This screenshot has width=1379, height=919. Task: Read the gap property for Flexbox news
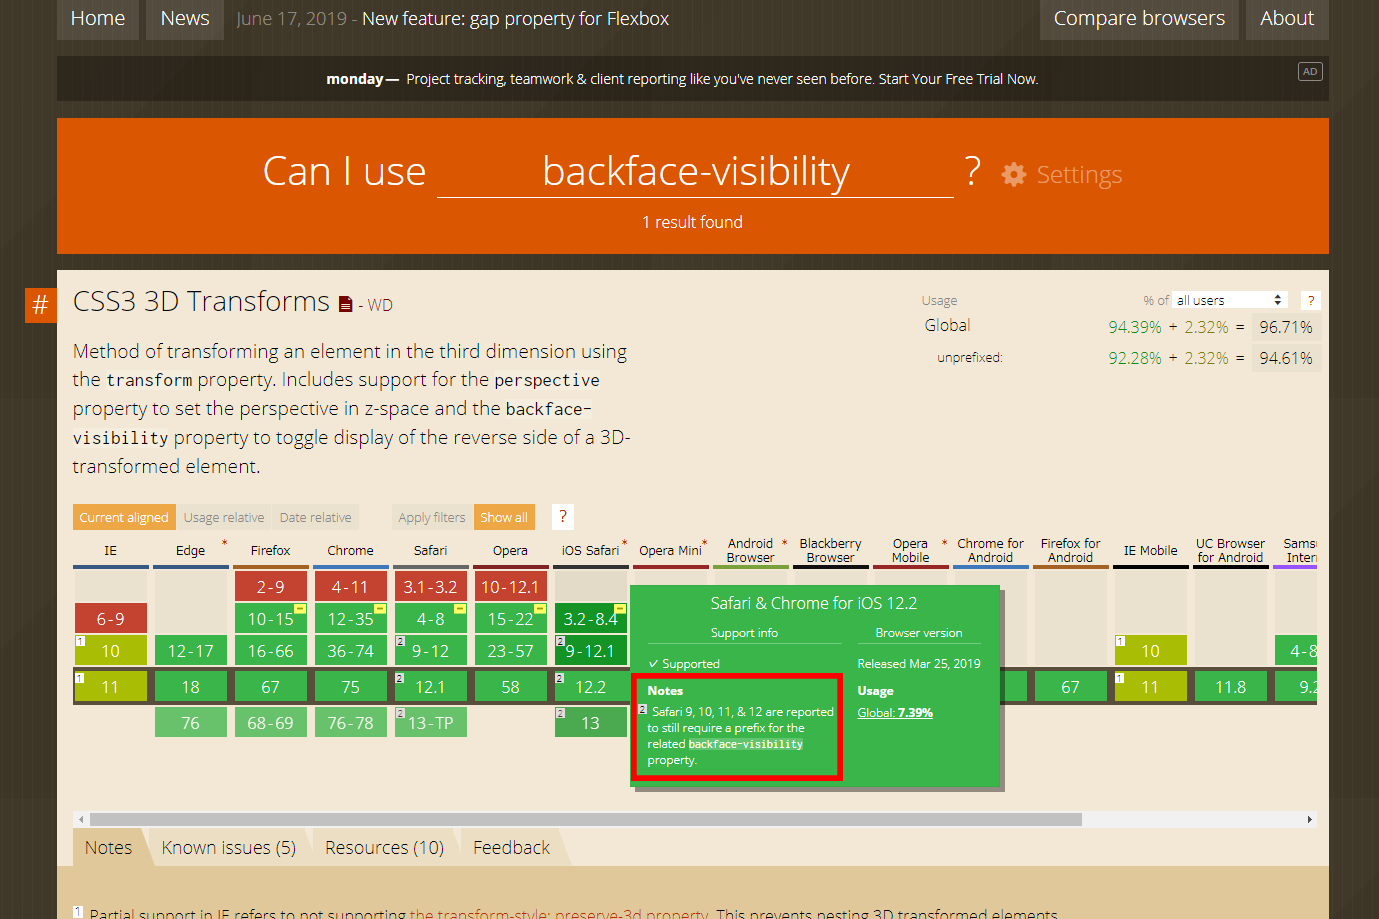515,19
